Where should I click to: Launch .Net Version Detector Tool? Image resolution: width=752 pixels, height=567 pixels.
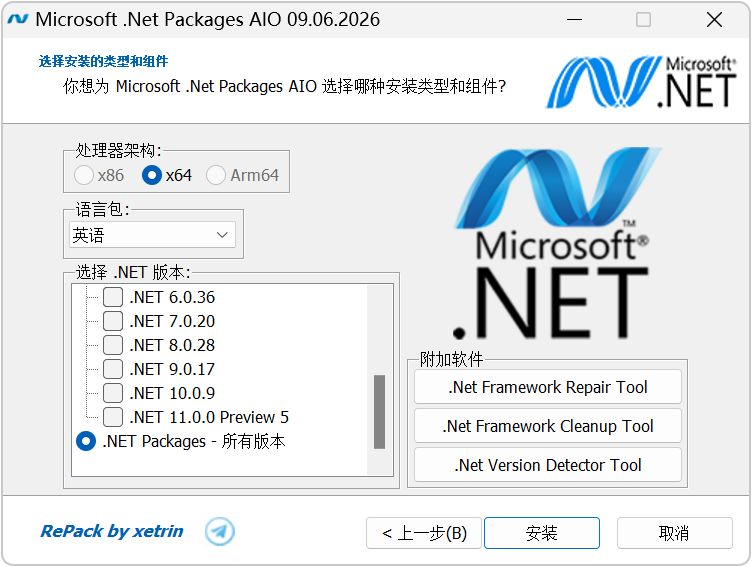click(x=548, y=465)
